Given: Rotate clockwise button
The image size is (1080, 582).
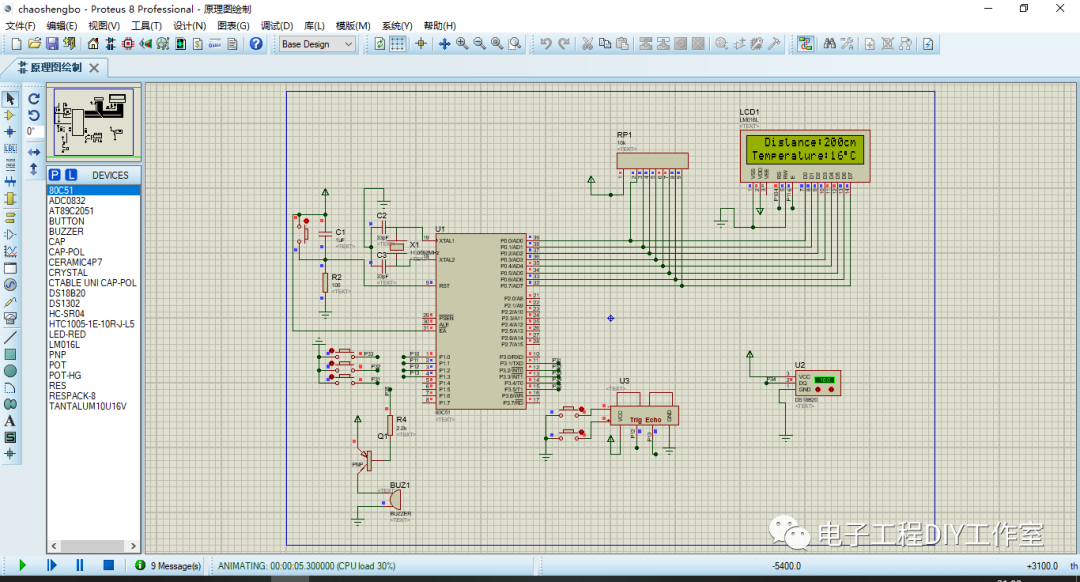Looking at the screenshot, I should pyautogui.click(x=34, y=98).
